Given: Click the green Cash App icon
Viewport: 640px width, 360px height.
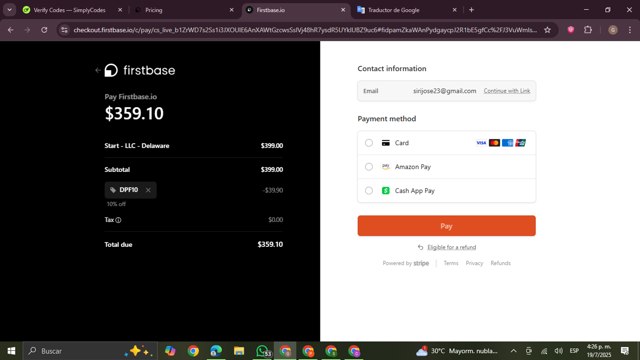Looking at the screenshot, I should (x=386, y=191).
